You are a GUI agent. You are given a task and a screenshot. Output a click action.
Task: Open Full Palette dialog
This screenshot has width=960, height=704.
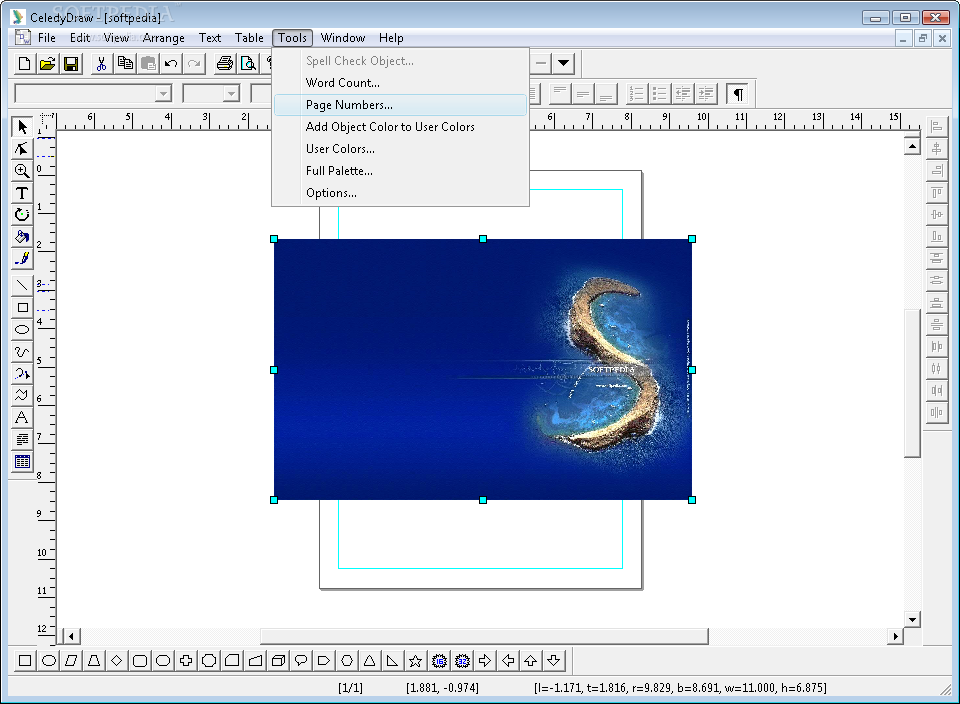click(x=400, y=171)
